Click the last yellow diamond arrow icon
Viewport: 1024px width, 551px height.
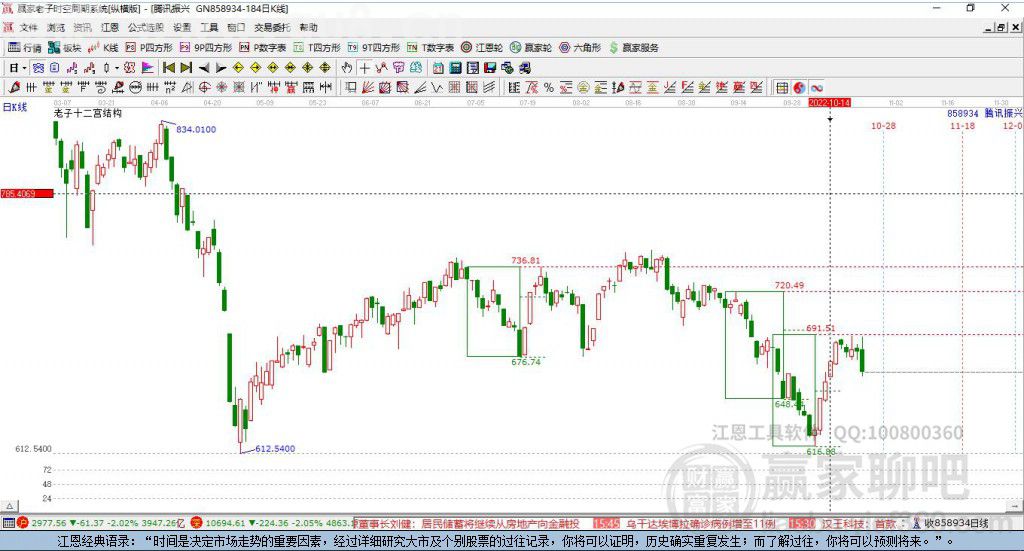coord(325,68)
